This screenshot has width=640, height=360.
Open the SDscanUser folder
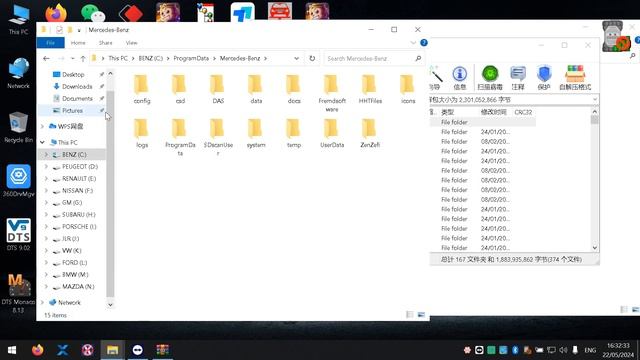point(218,137)
